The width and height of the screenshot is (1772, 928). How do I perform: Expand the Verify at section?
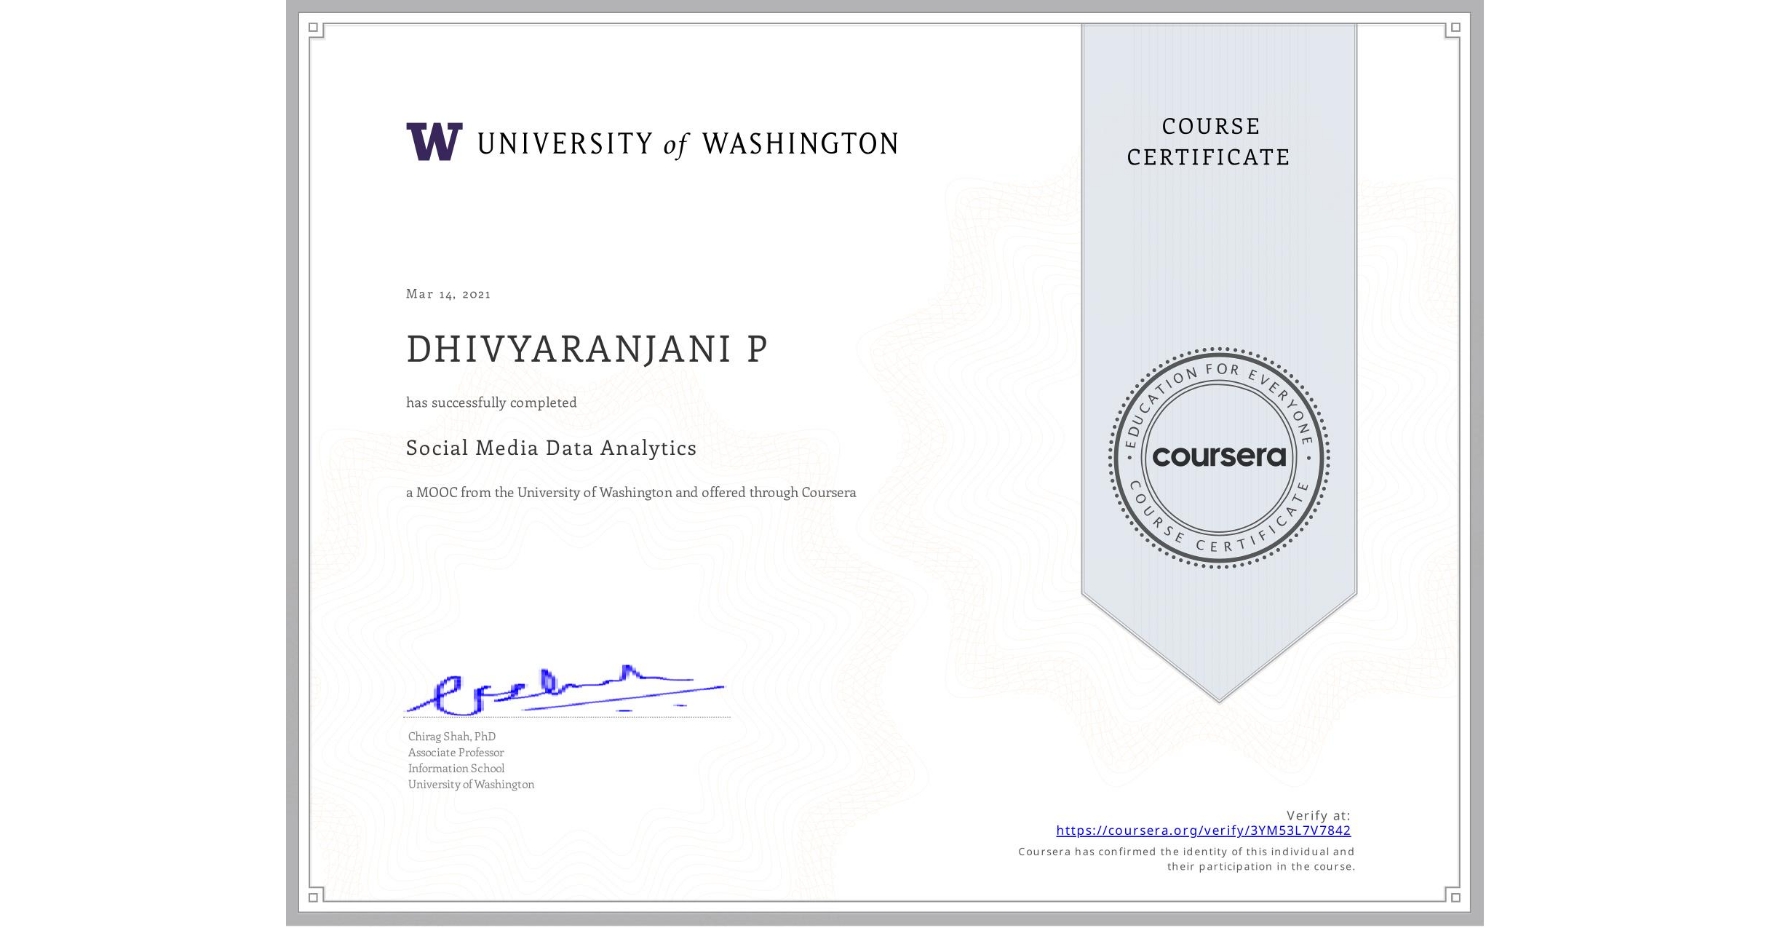(x=1317, y=816)
